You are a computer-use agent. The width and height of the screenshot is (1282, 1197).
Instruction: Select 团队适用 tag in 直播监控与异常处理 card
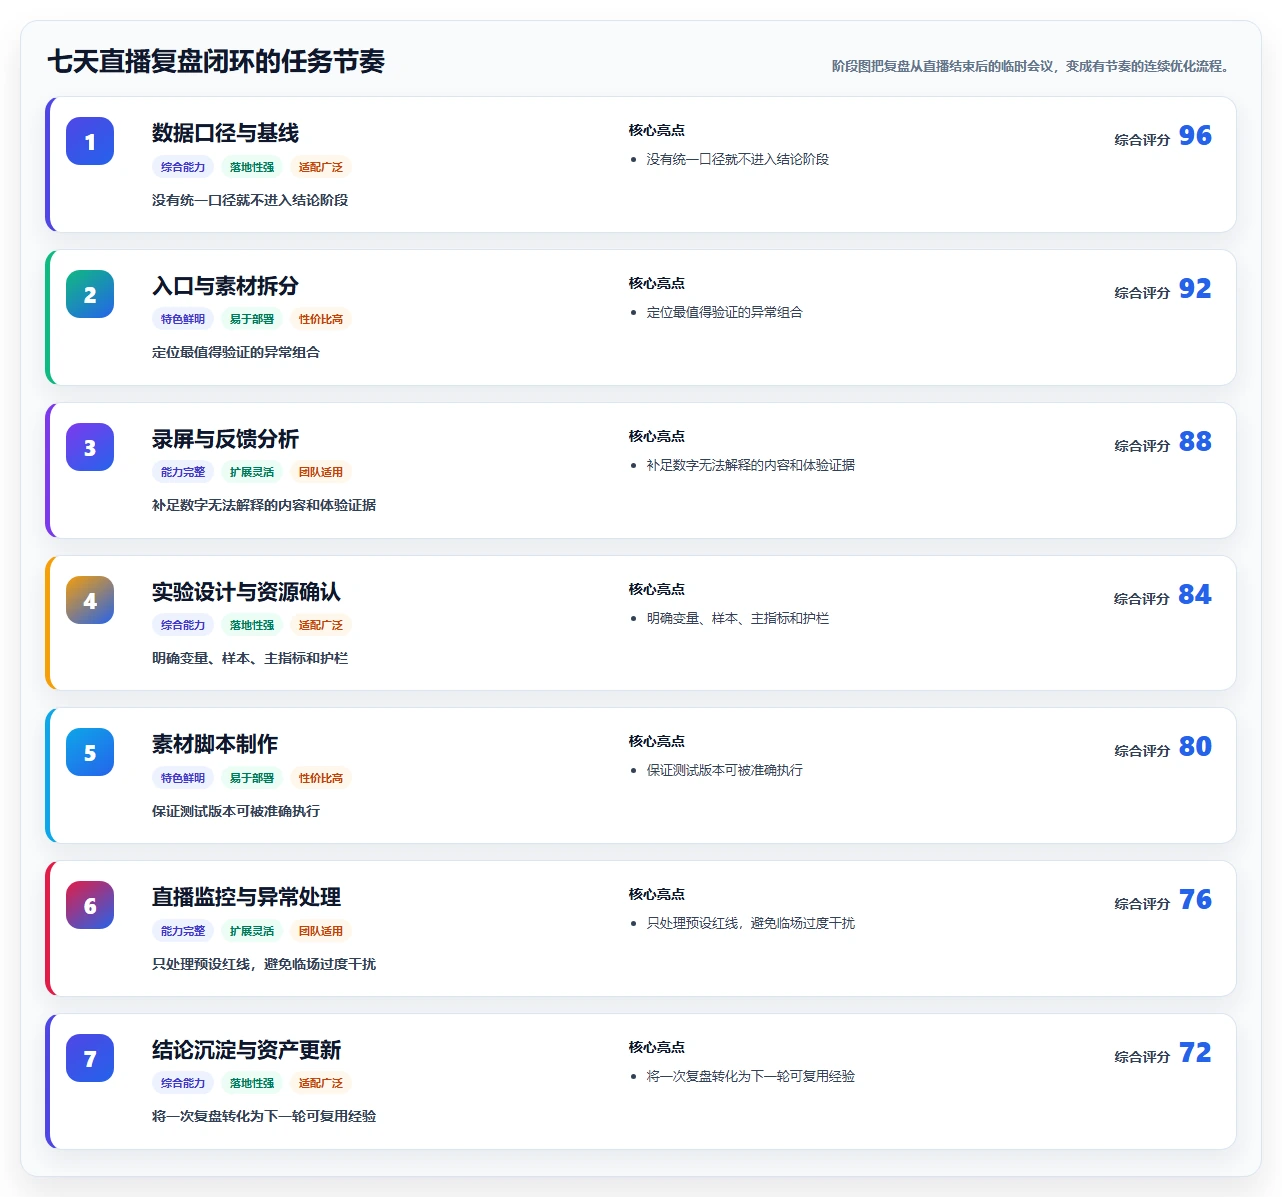(x=321, y=931)
